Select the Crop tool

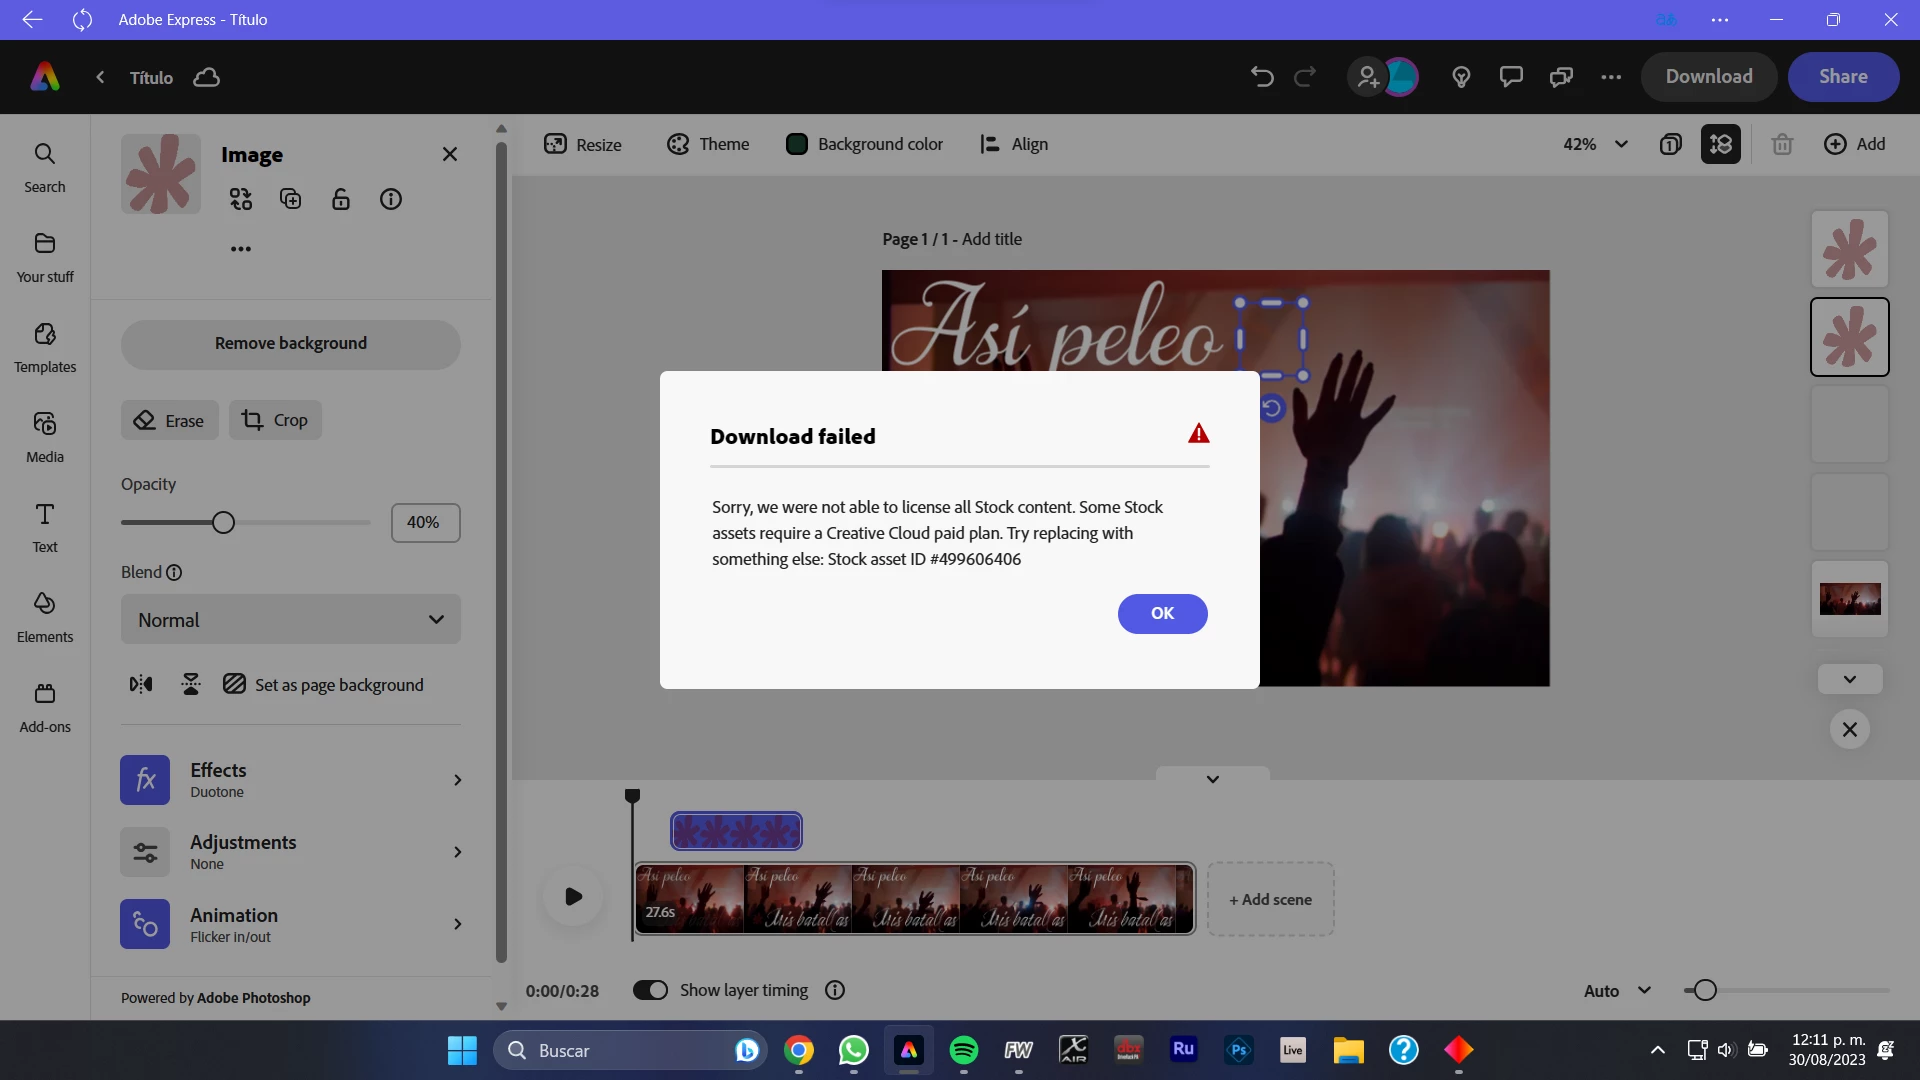click(x=275, y=421)
